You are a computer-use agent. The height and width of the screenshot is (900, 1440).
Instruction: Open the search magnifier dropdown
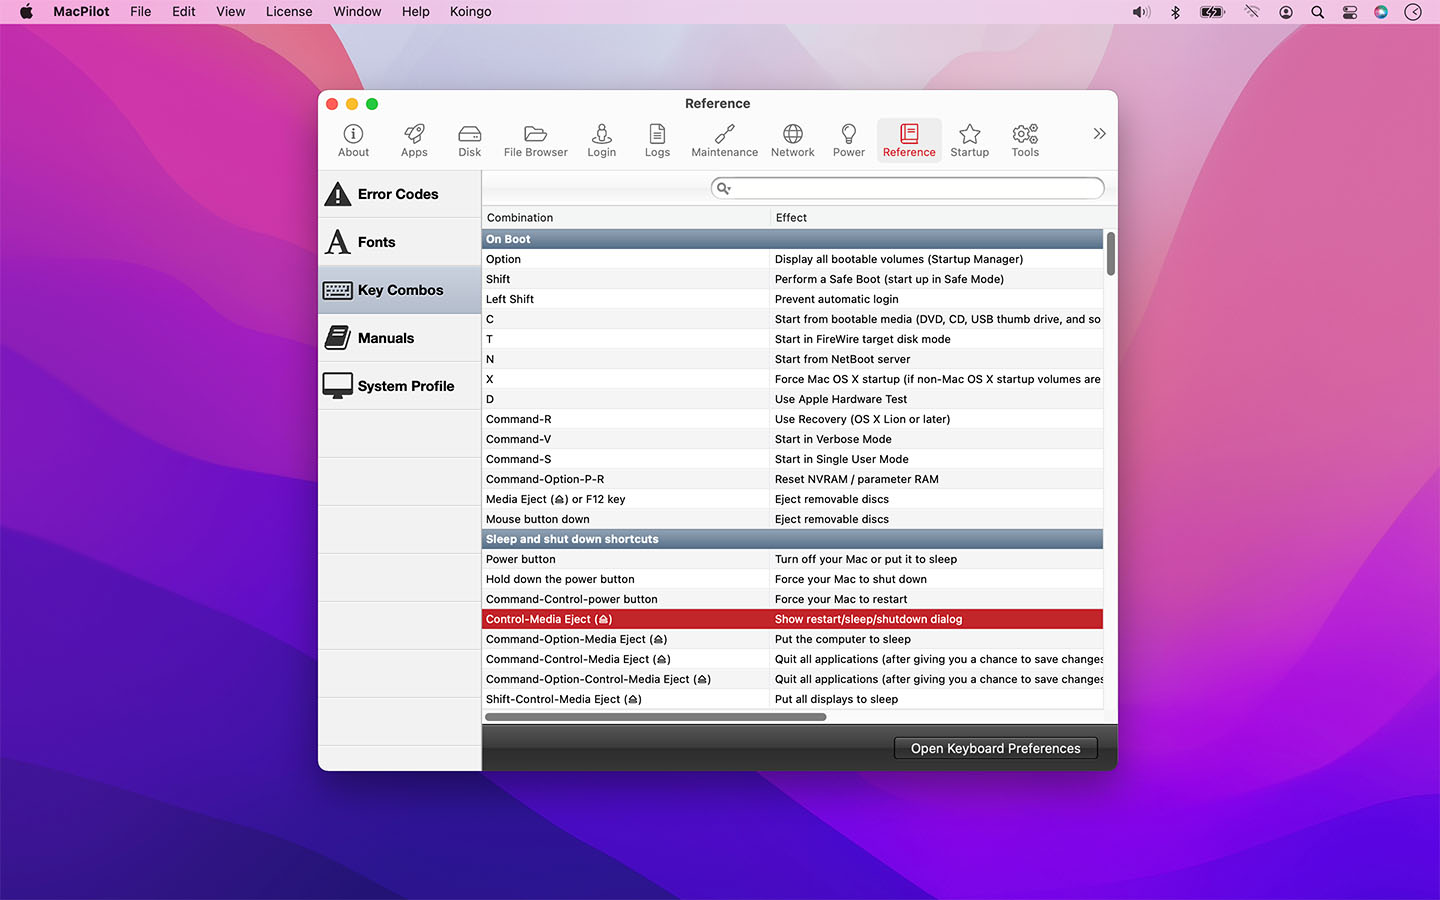(724, 188)
